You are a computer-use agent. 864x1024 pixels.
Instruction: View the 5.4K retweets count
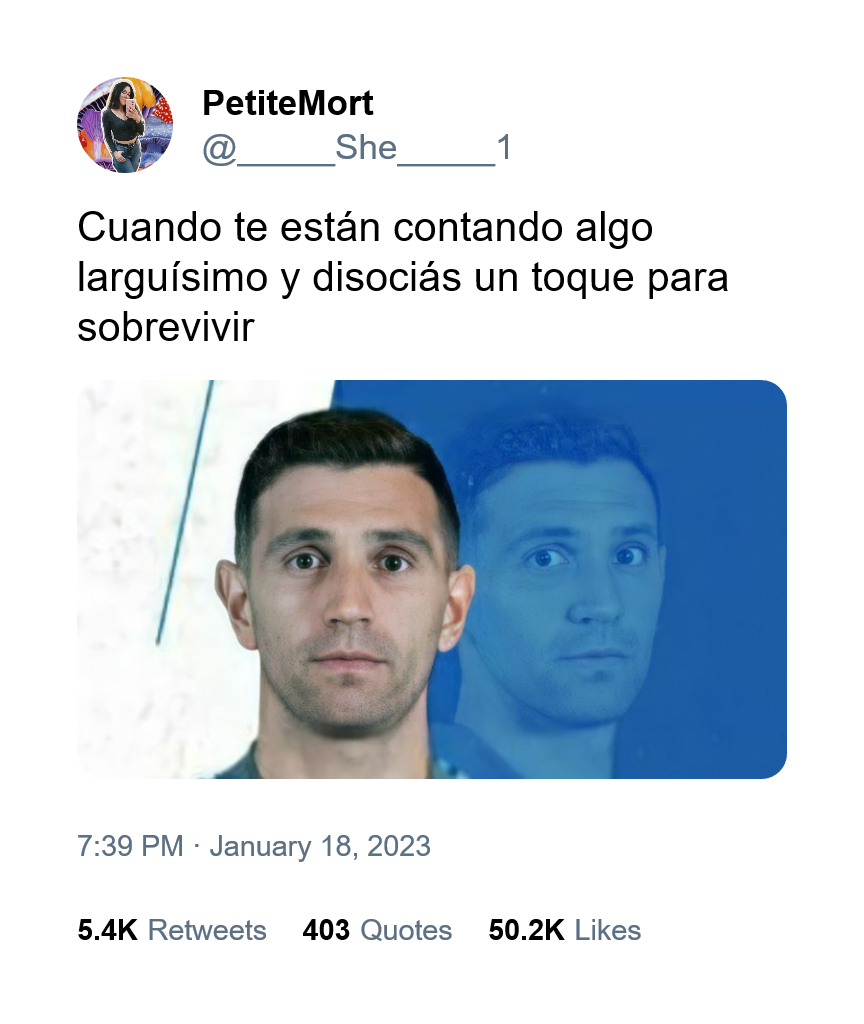[107, 931]
